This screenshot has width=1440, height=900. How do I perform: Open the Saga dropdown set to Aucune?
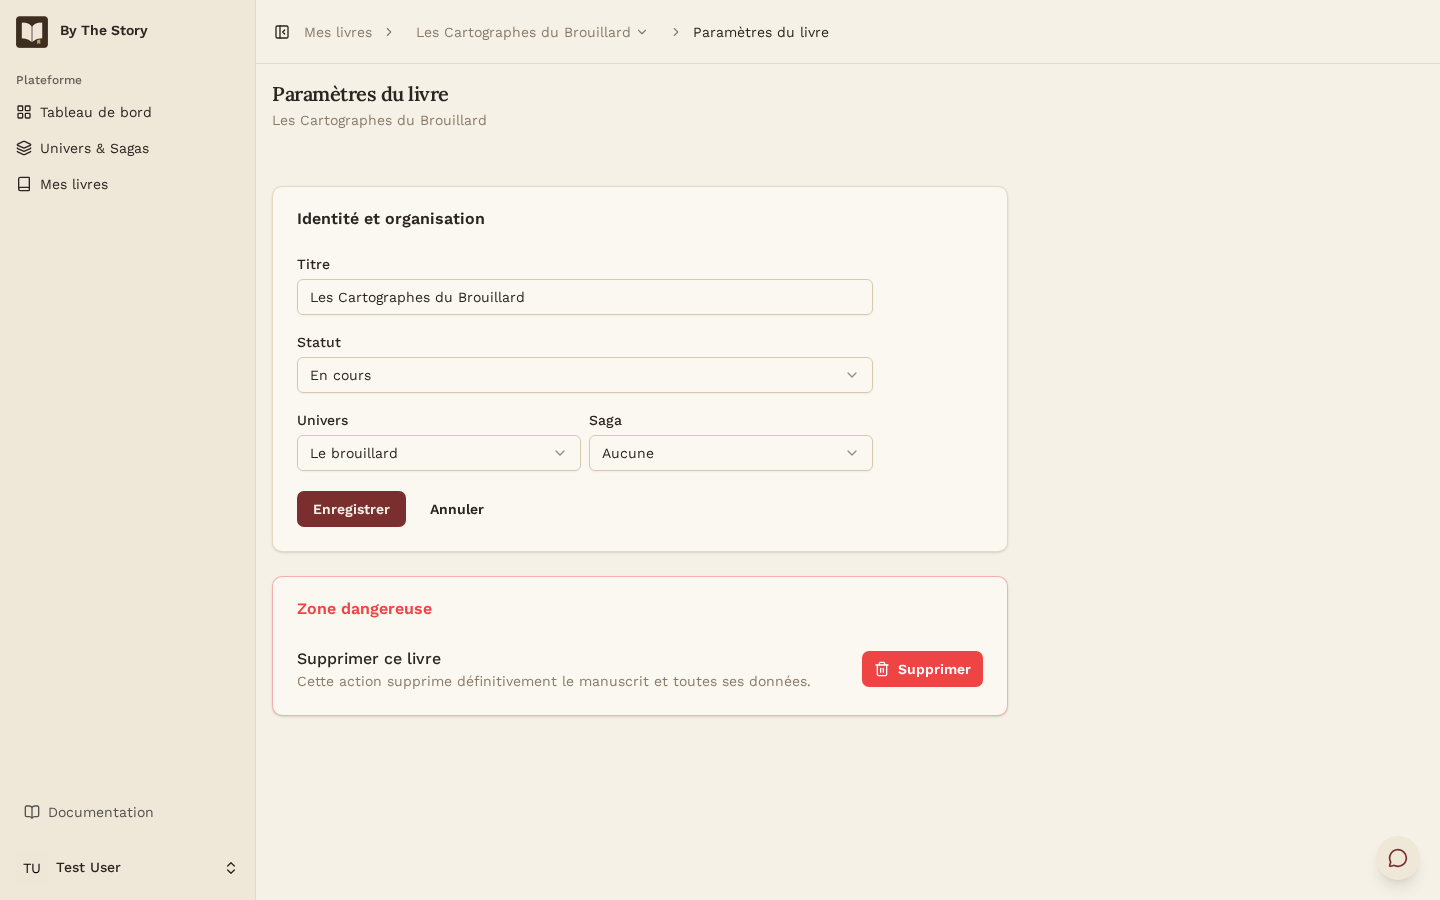tap(731, 453)
